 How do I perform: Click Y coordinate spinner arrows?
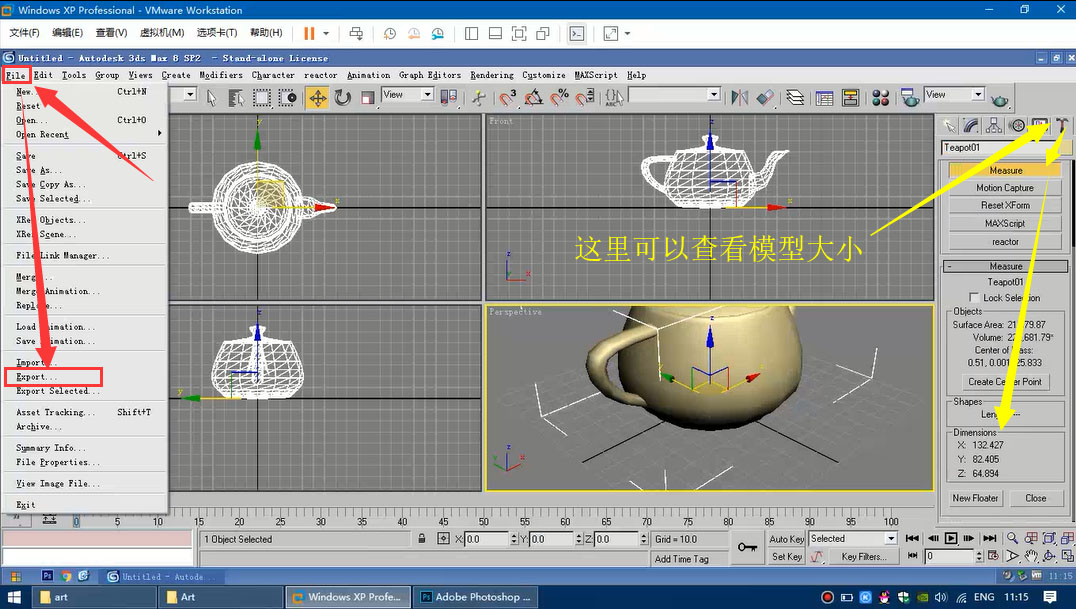578,539
